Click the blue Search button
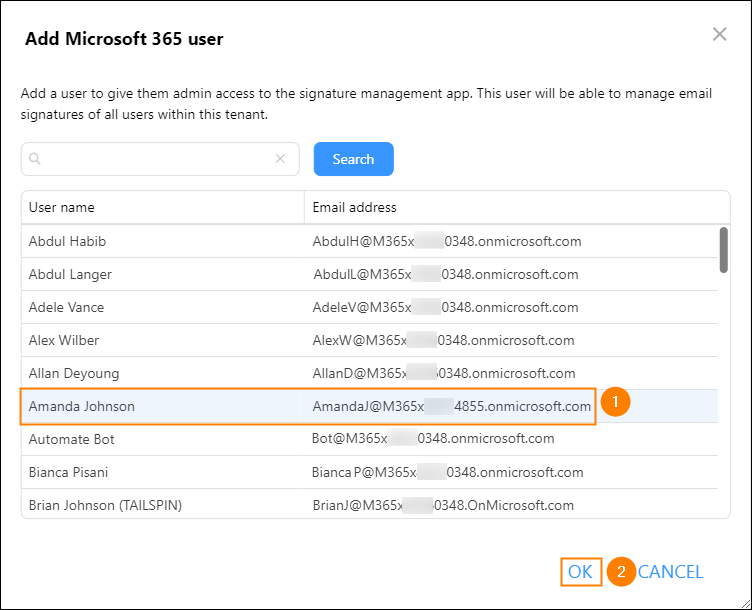 point(353,159)
